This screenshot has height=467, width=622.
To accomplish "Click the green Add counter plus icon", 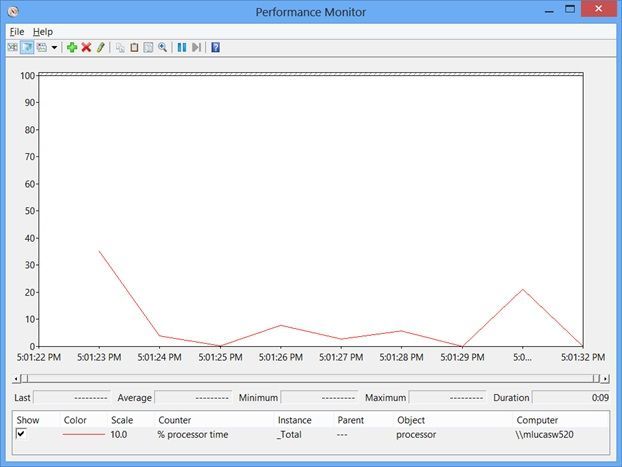I will [72, 48].
